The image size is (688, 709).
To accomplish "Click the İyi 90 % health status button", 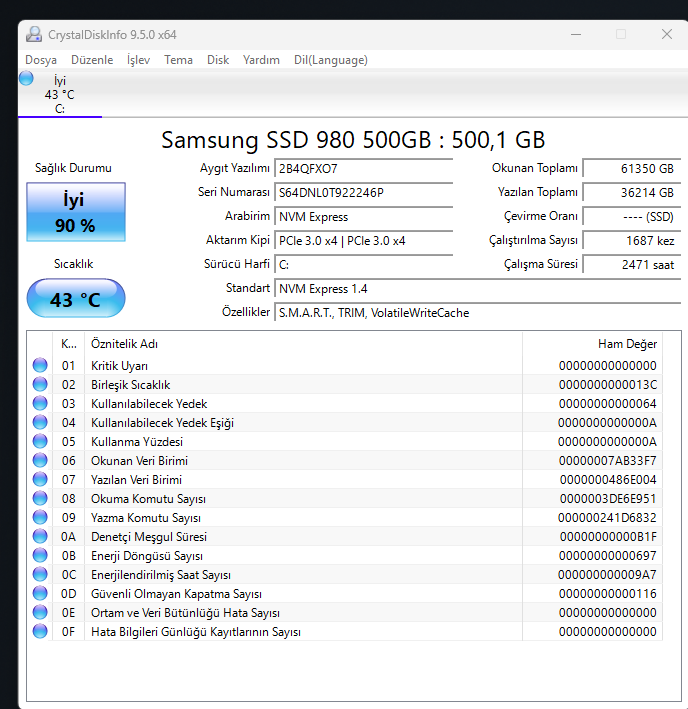I will (75, 213).
